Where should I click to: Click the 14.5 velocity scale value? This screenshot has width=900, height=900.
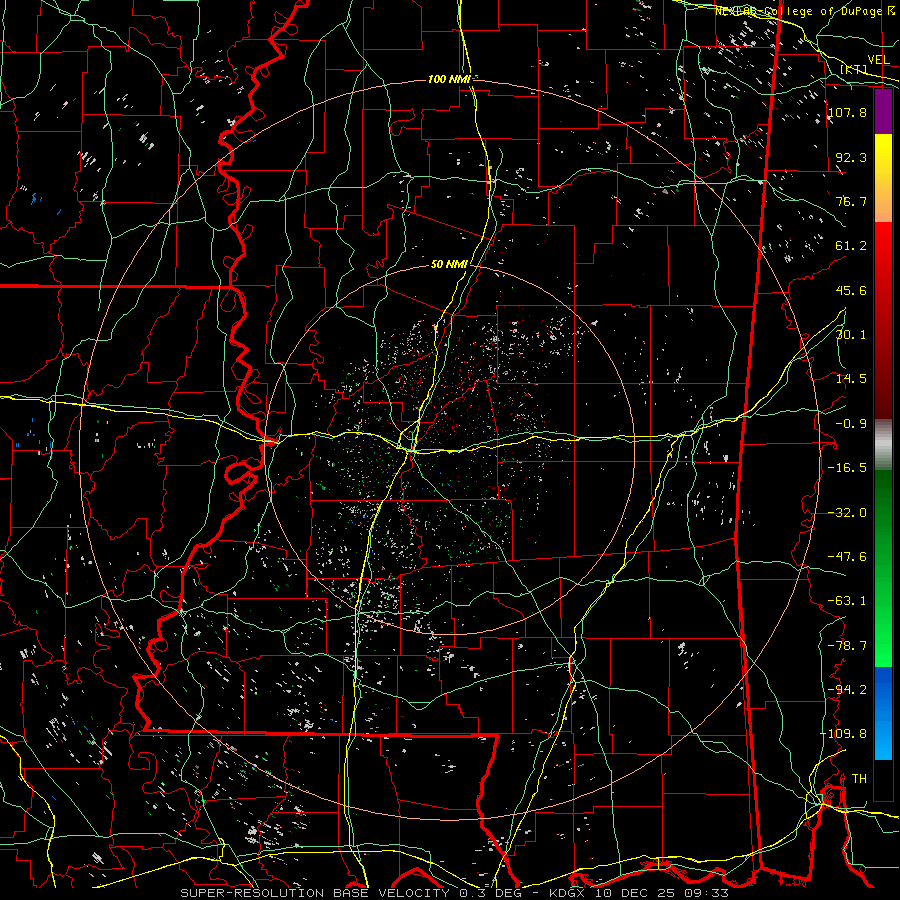coord(851,379)
